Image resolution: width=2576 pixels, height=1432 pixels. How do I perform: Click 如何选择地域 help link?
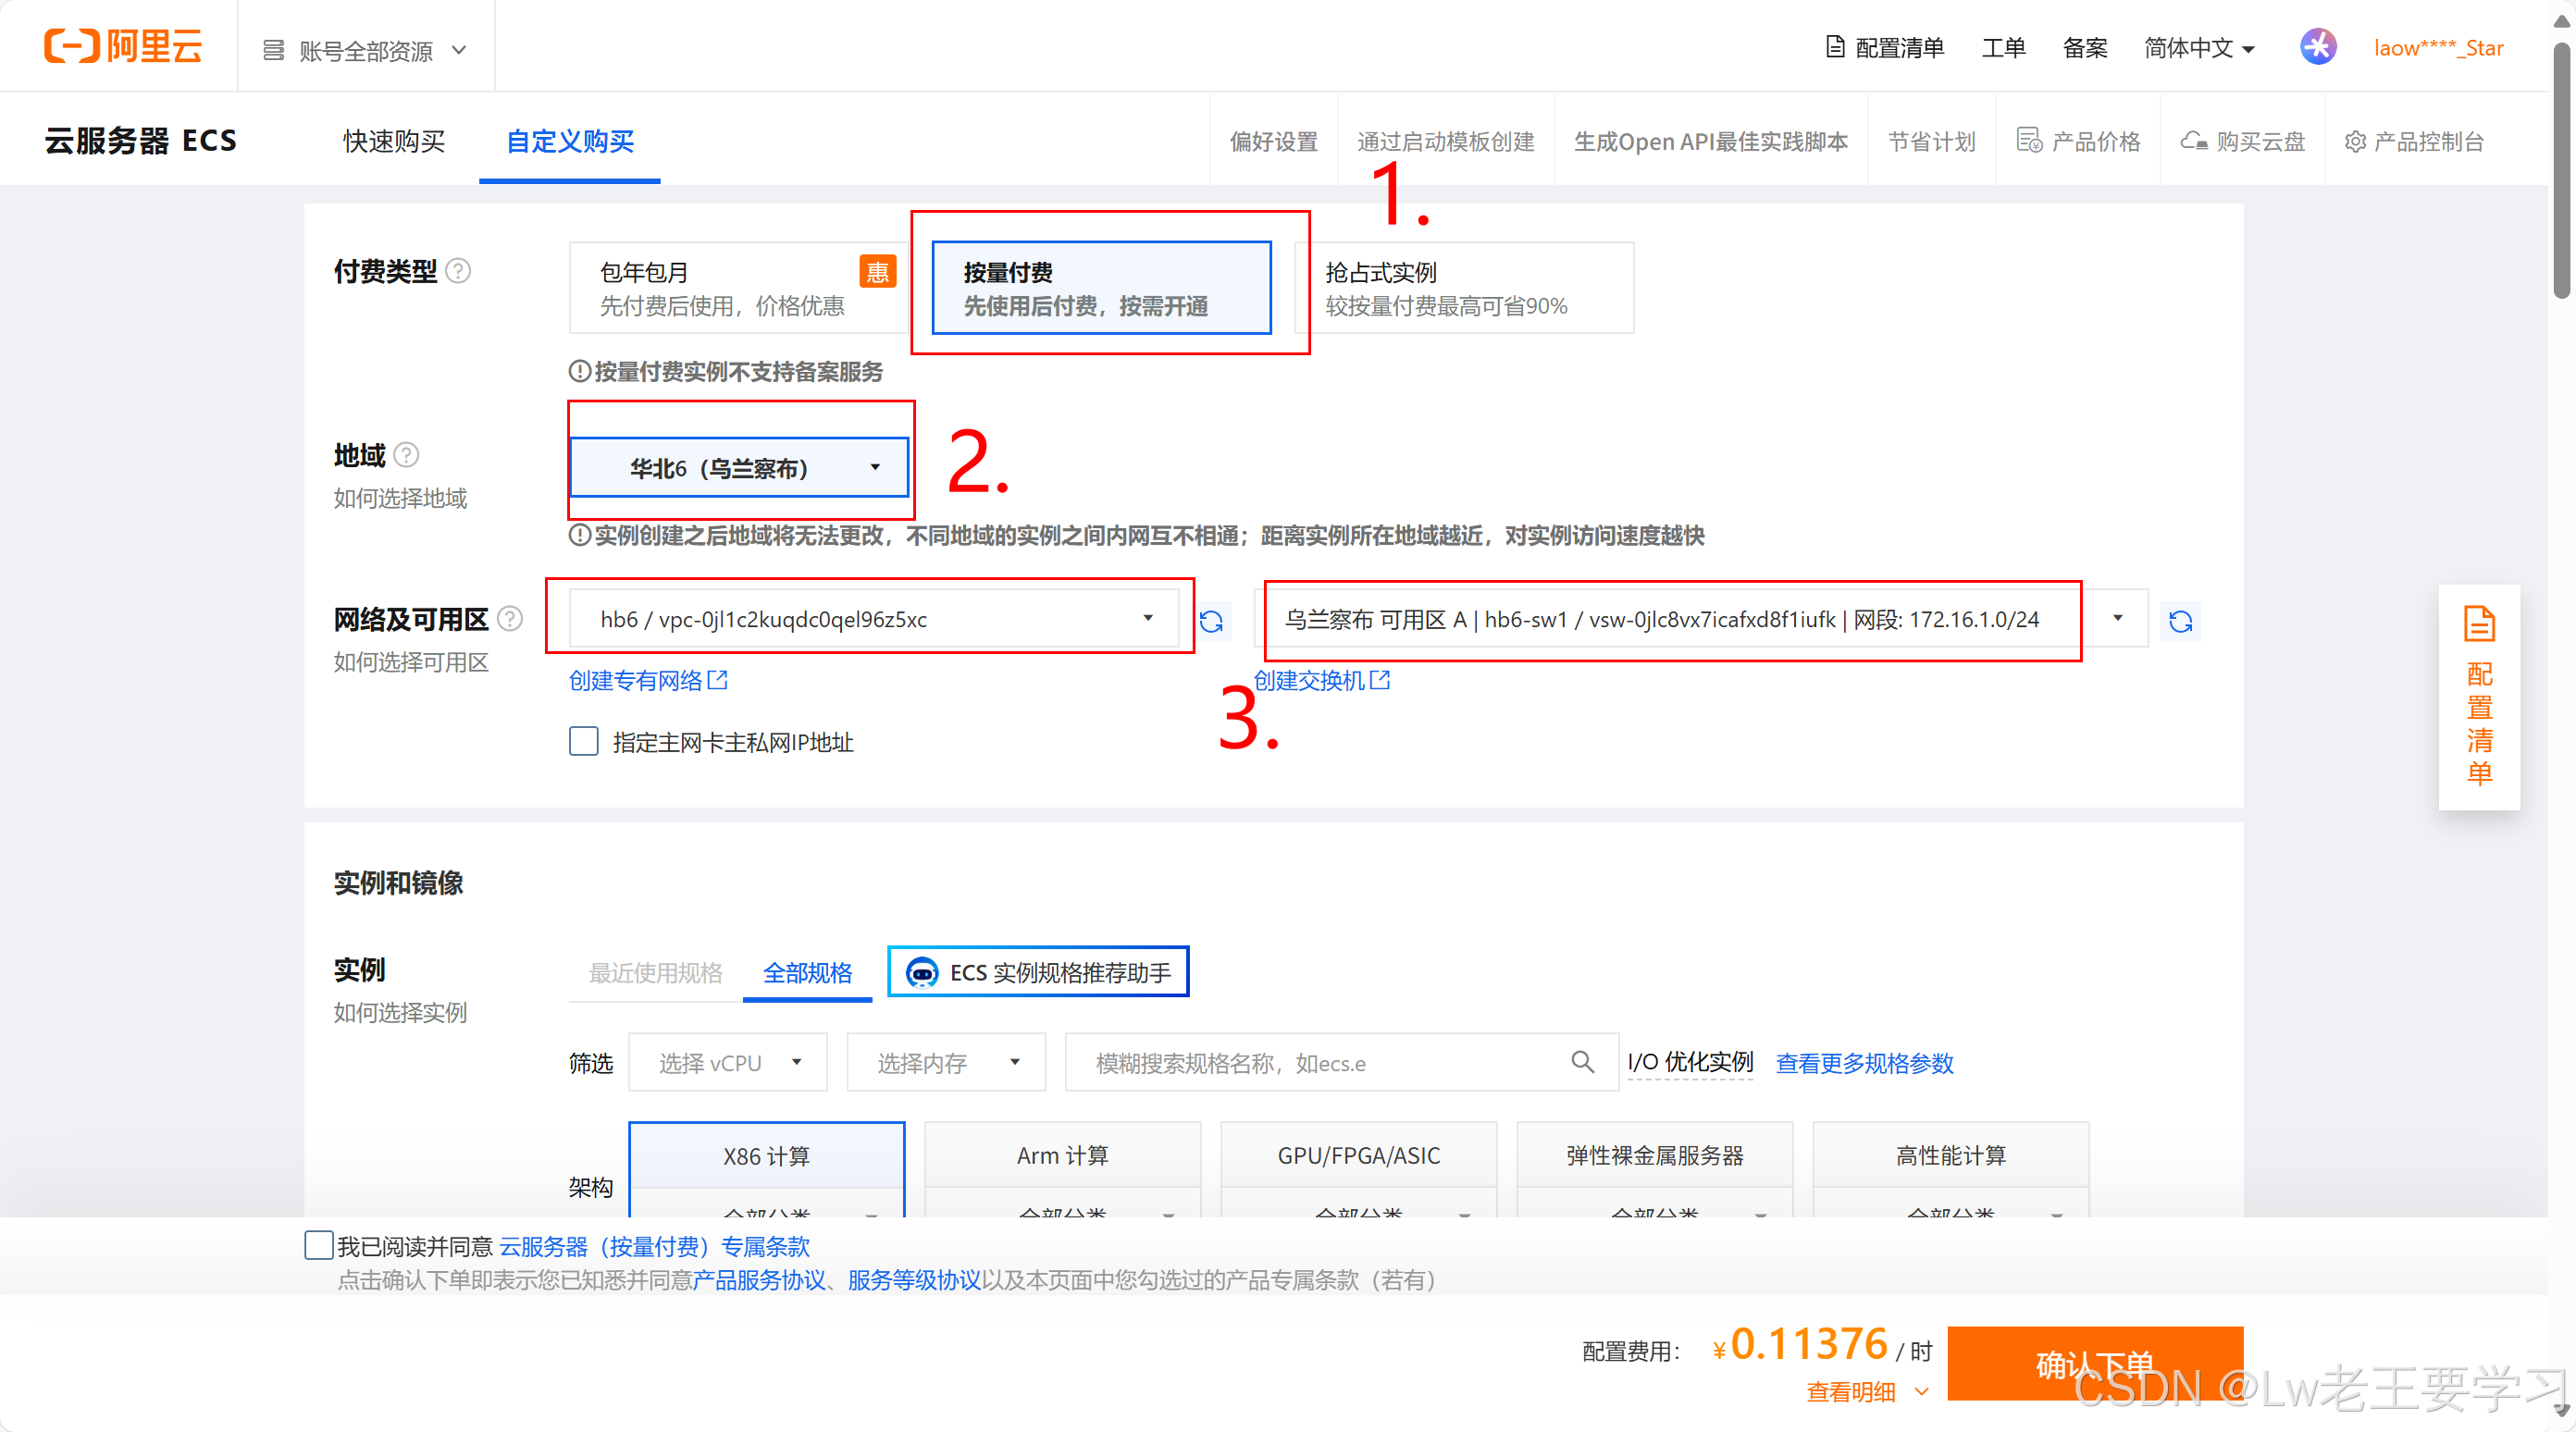(400, 498)
